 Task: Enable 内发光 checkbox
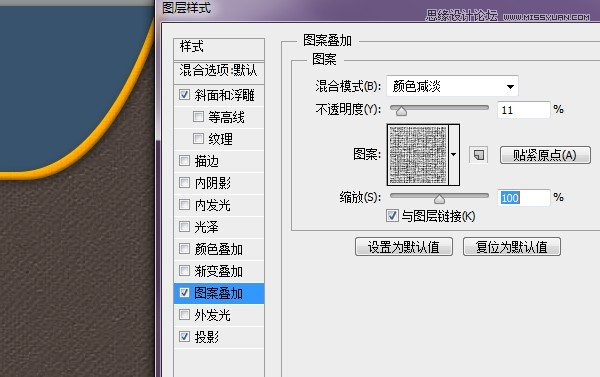[184, 204]
